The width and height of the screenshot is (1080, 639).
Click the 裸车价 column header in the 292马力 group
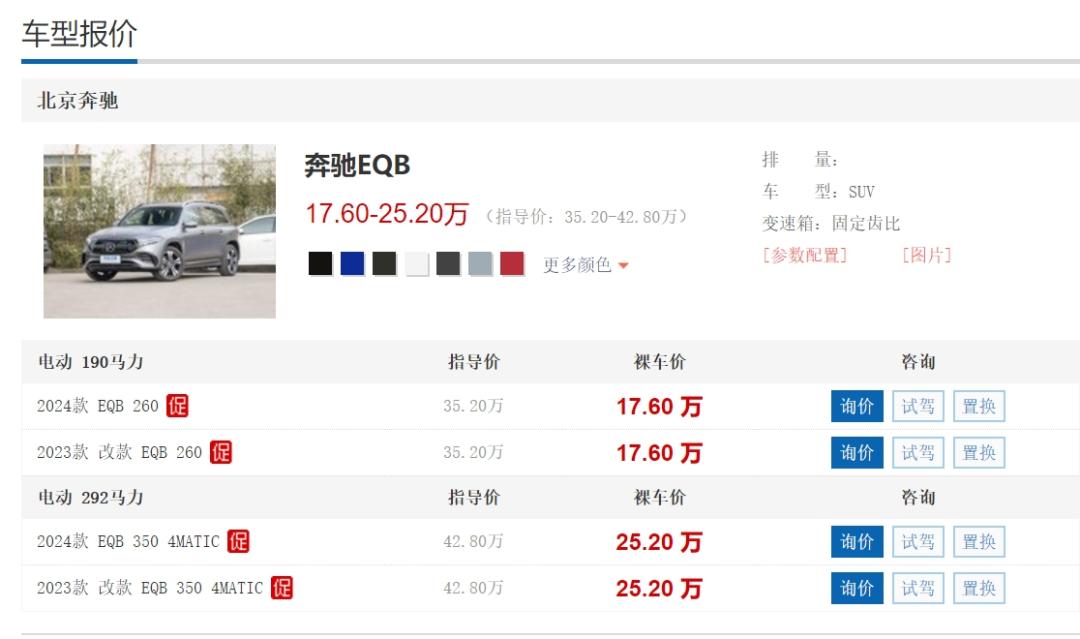(660, 497)
